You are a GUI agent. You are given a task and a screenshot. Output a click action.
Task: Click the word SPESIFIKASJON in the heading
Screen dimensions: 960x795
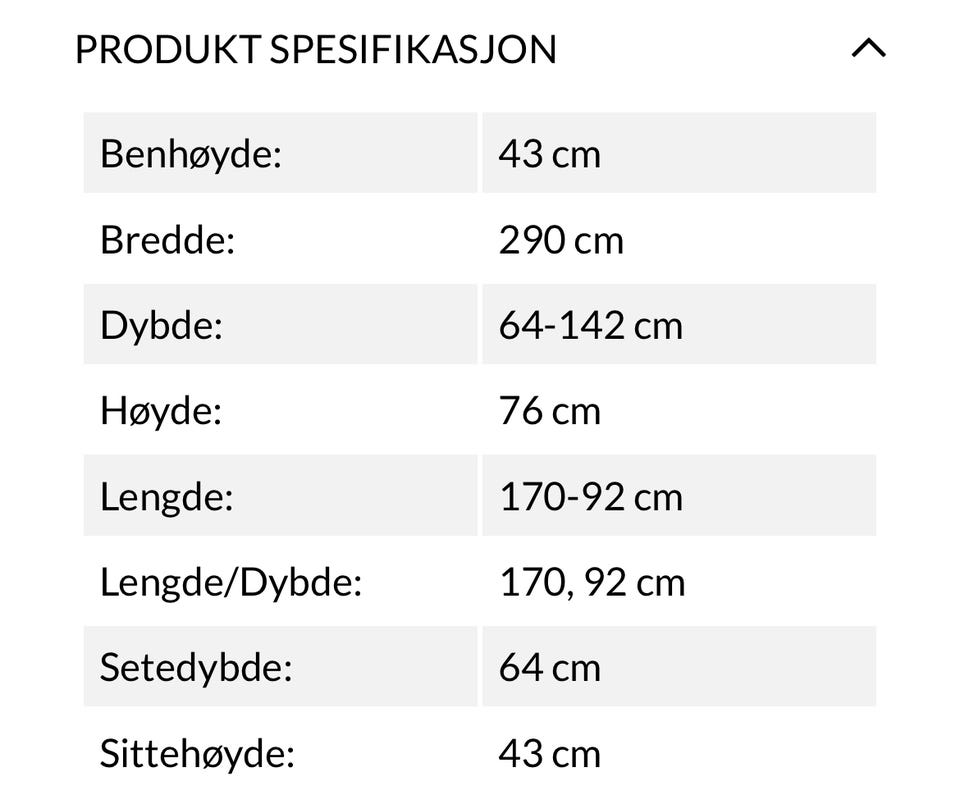click(412, 49)
